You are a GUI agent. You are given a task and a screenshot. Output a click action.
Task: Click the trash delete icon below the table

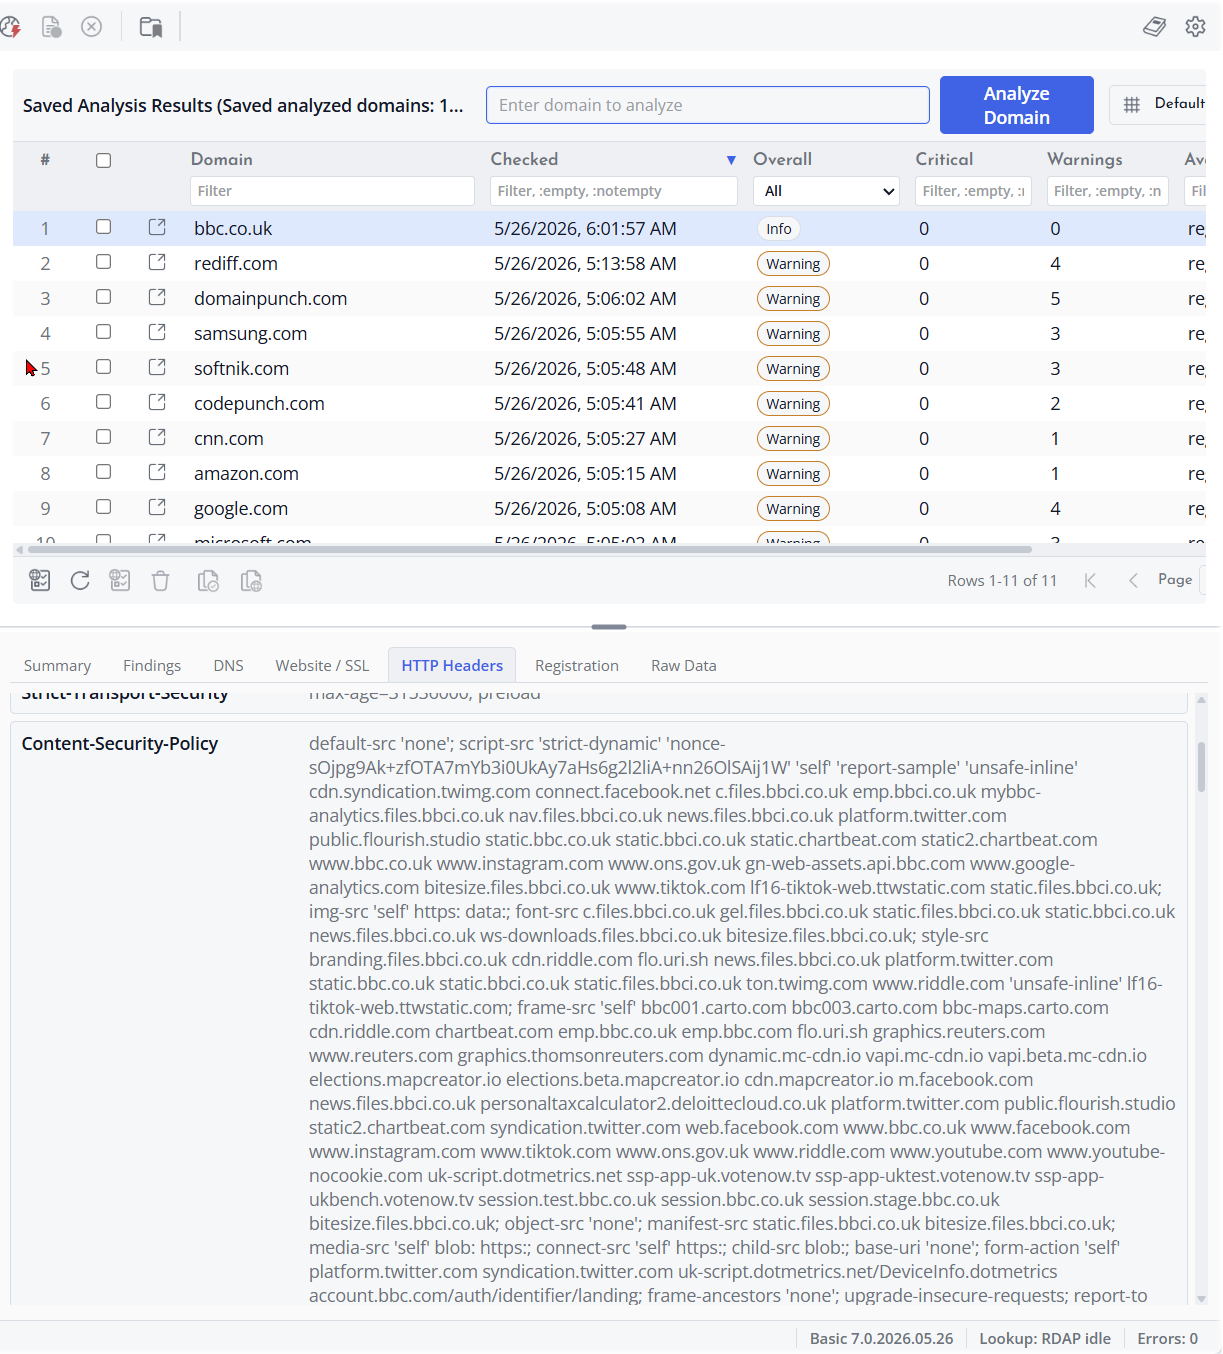point(160,580)
